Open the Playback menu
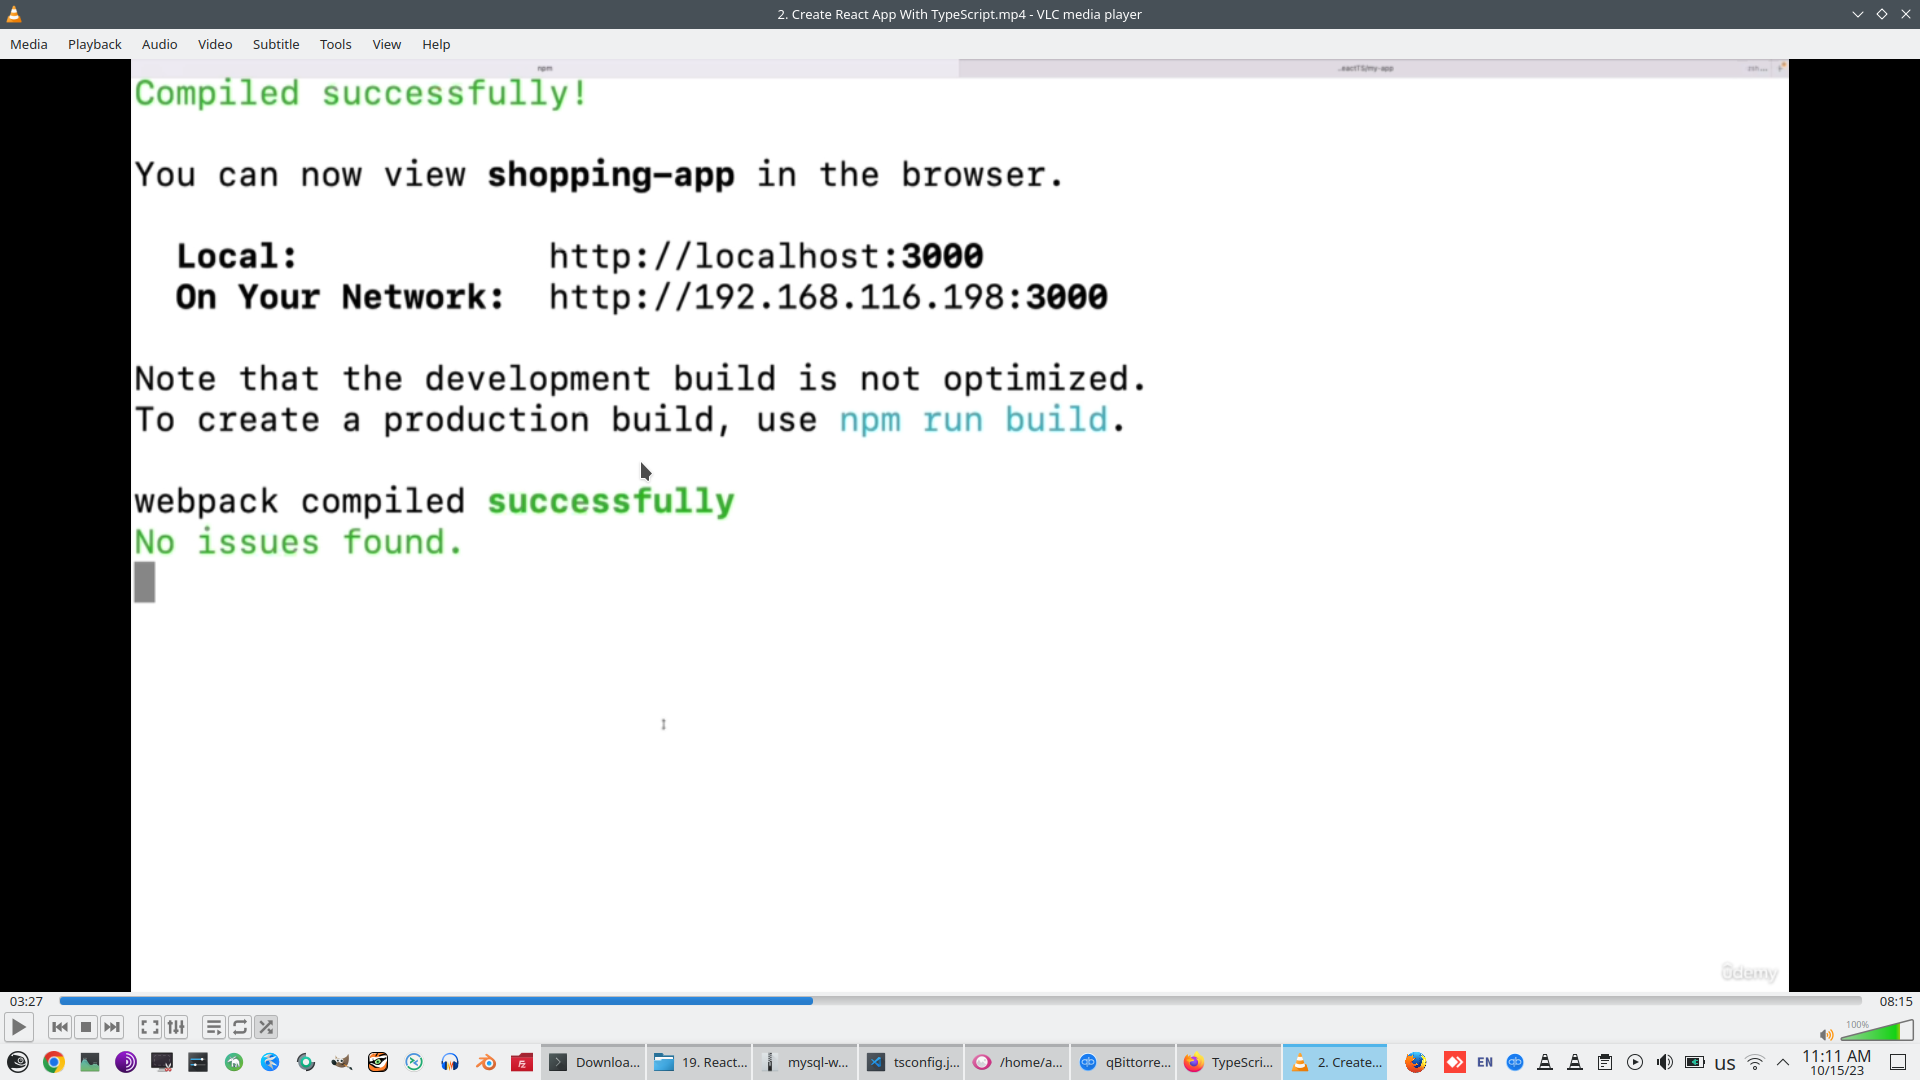This screenshot has width=1920, height=1080. (x=95, y=44)
